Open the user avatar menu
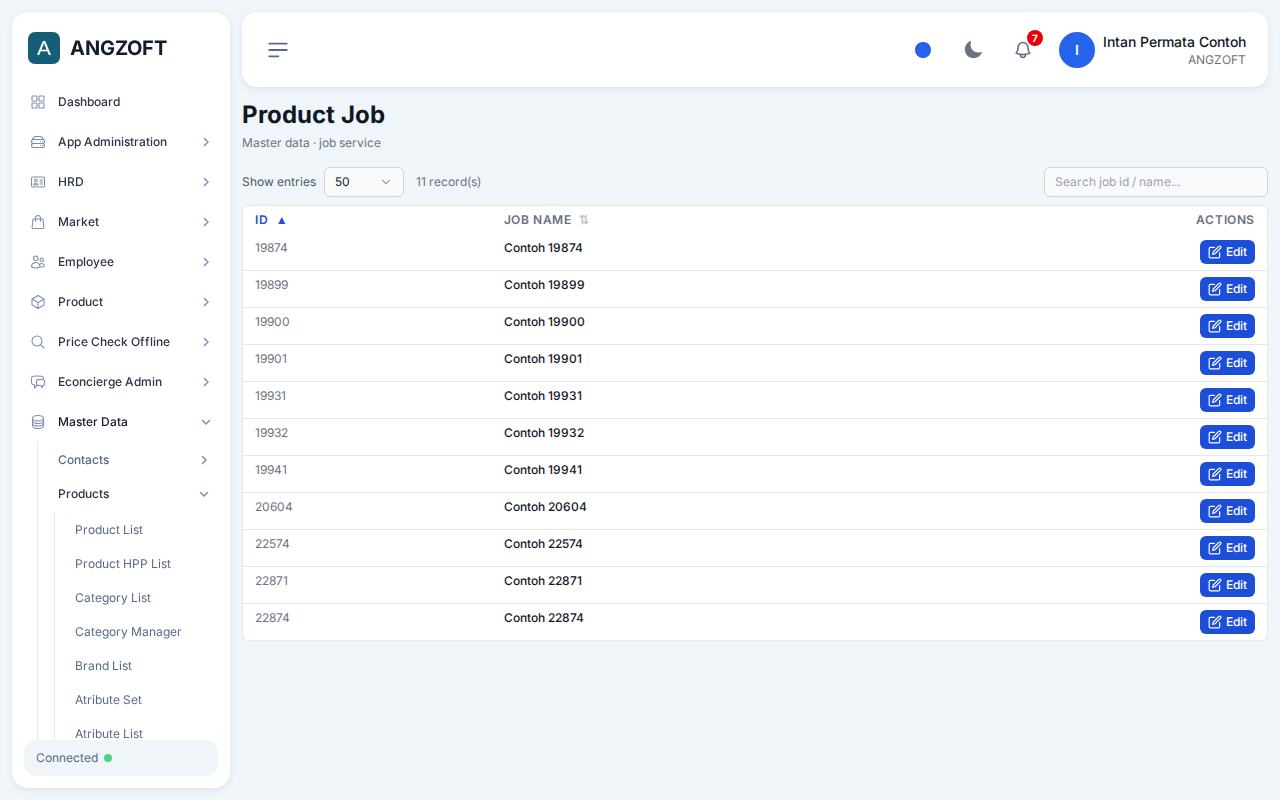The width and height of the screenshot is (1280, 800). tap(1077, 50)
